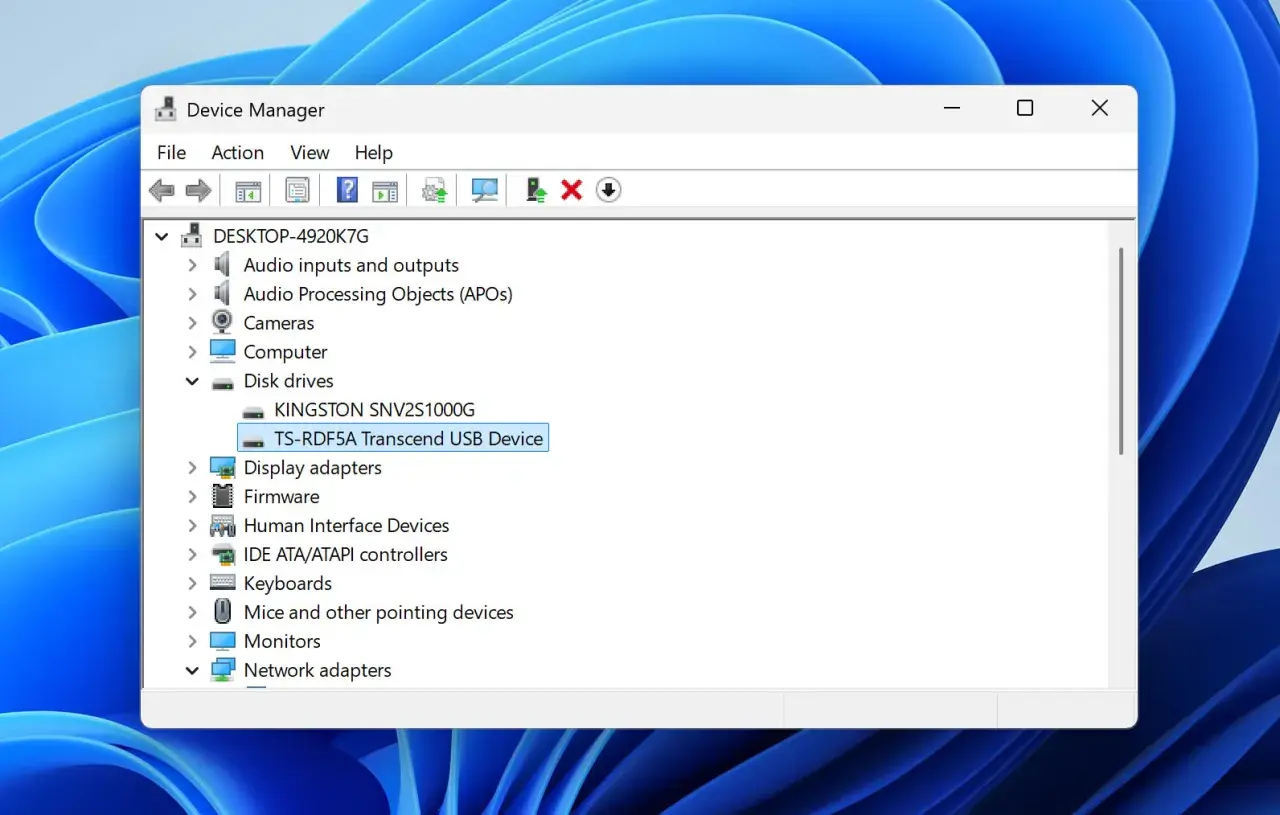Click the IDE ATA/ATAPI controllers icon

(222, 554)
